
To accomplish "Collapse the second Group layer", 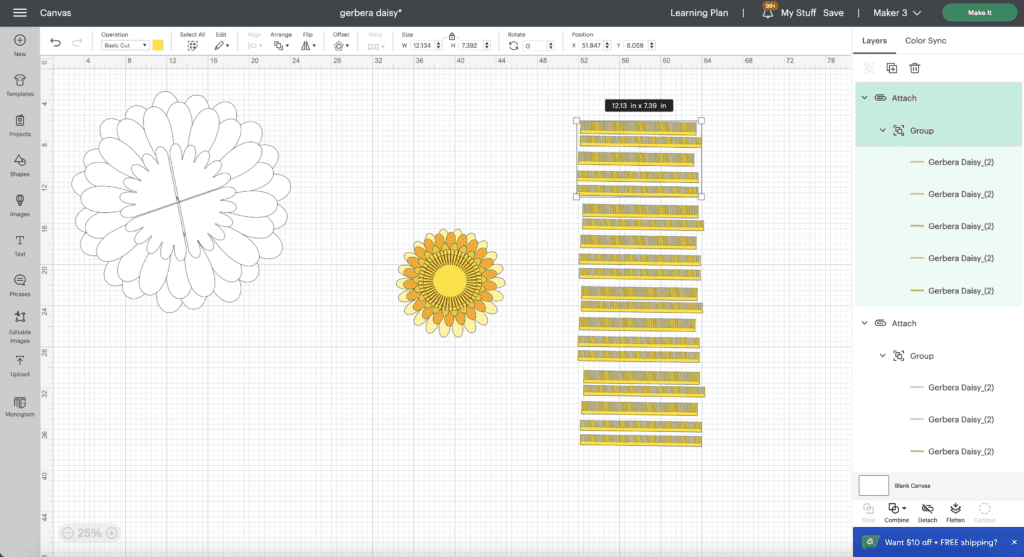I will (x=882, y=356).
